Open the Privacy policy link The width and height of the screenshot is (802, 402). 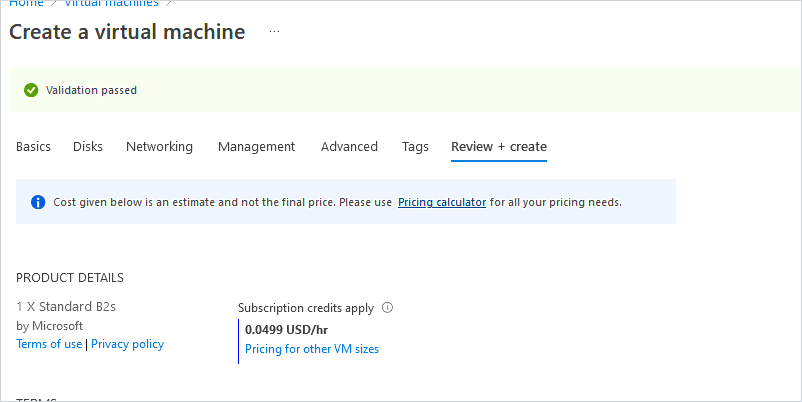(x=127, y=344)
